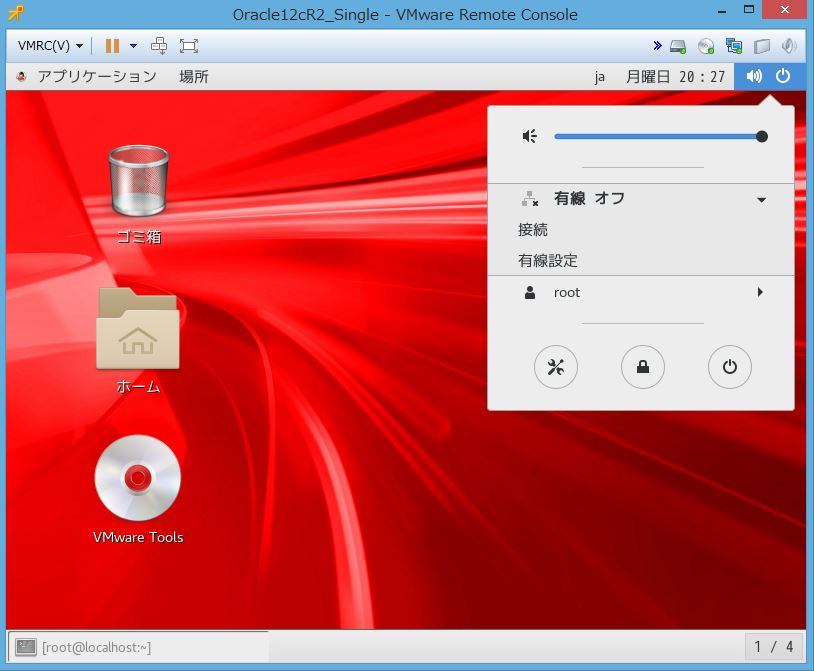This screenshot has height=671, width=814.
Task: Click the ja input language indicator
Action: [x=600, y=77]
